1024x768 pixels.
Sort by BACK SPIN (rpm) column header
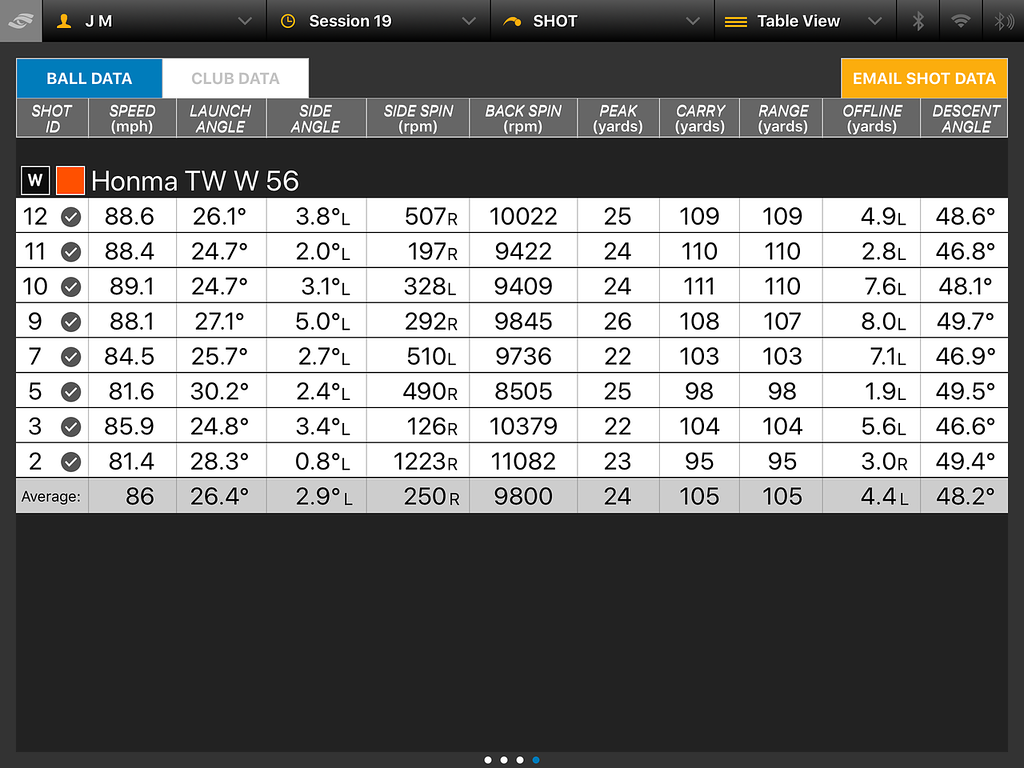pos(523,118)
